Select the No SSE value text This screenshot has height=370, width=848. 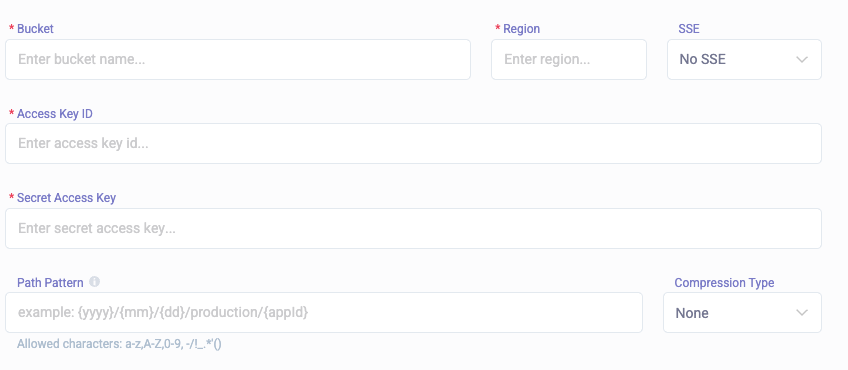(703, 60)
